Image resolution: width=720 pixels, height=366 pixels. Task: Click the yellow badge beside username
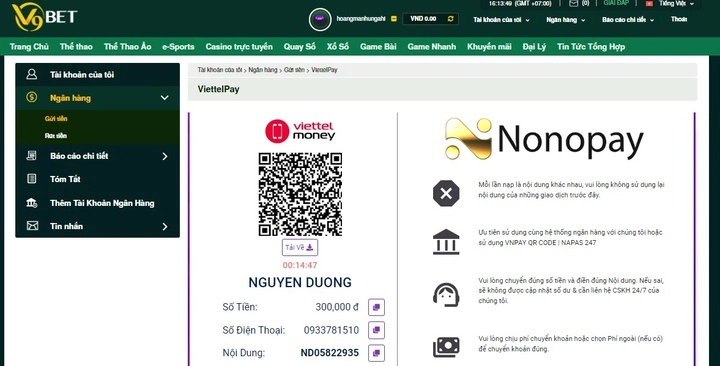[x=394, y=19]
